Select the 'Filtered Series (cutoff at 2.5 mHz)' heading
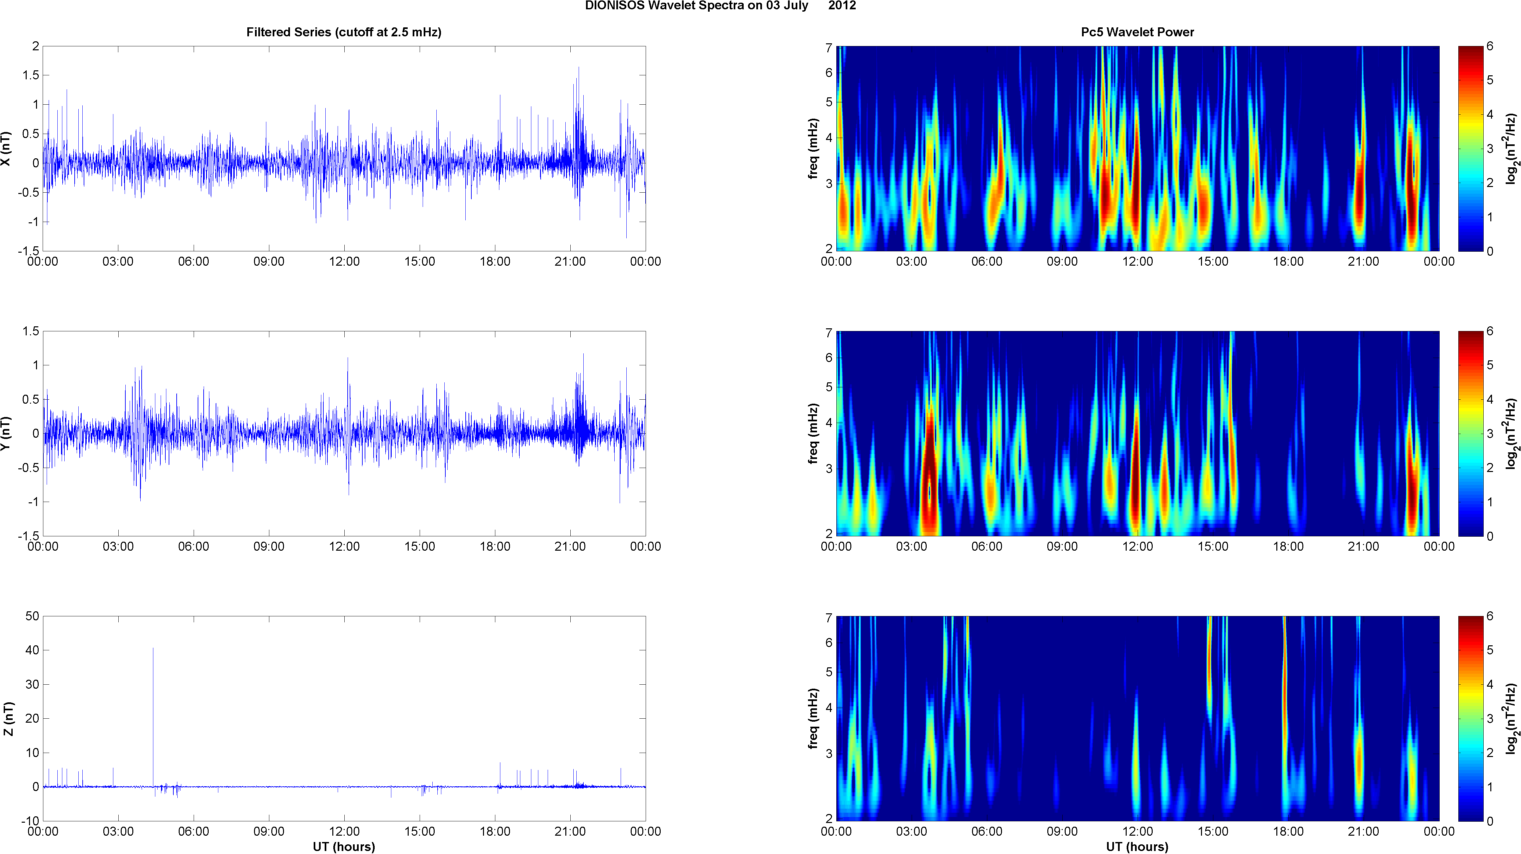This screenshot has width=1521, height=854. click(x=344, y=32)
